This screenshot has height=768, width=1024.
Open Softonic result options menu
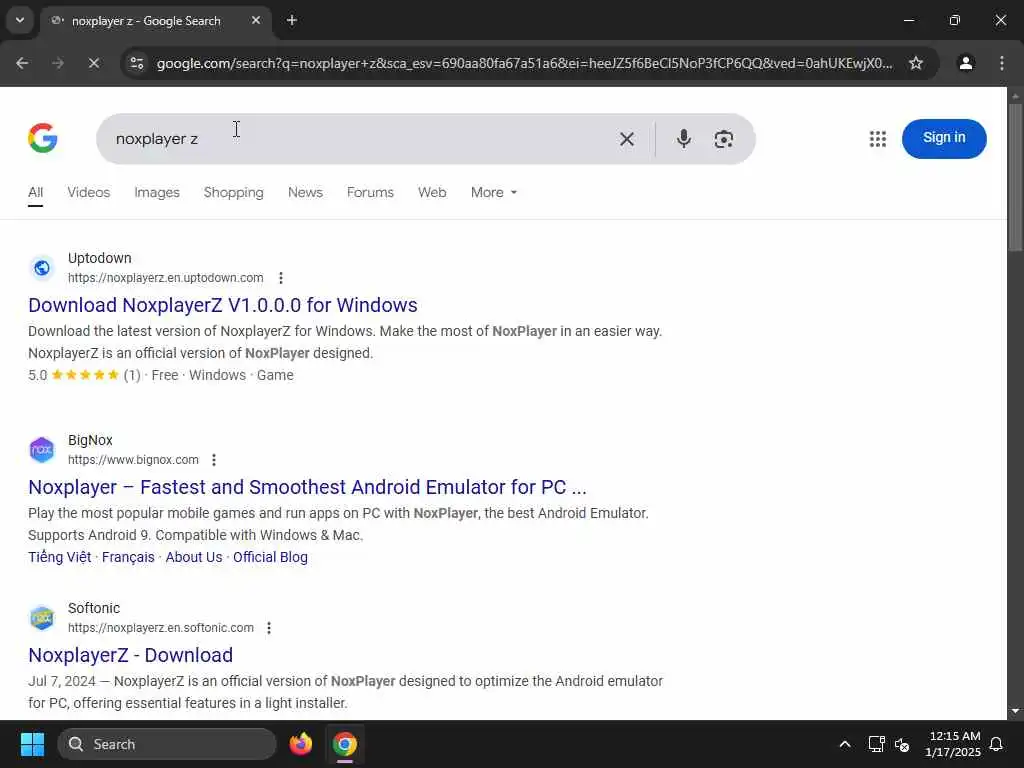point(269,628)
